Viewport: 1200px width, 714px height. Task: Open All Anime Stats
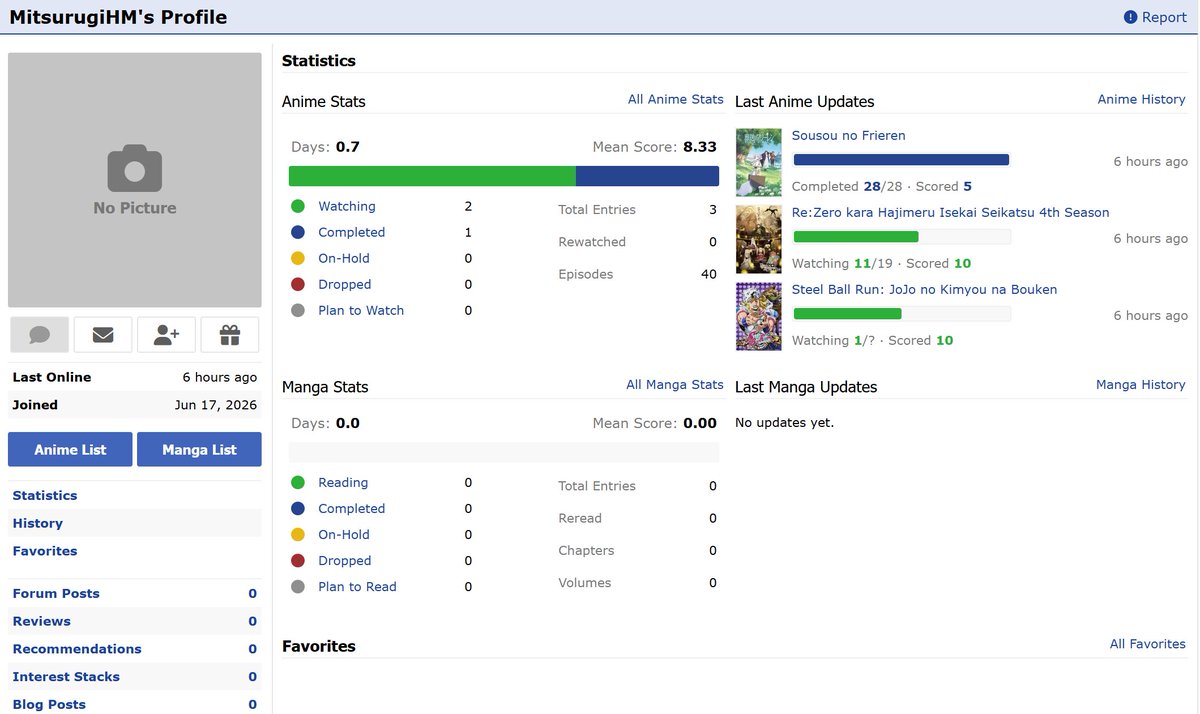(x=675, y=99)
